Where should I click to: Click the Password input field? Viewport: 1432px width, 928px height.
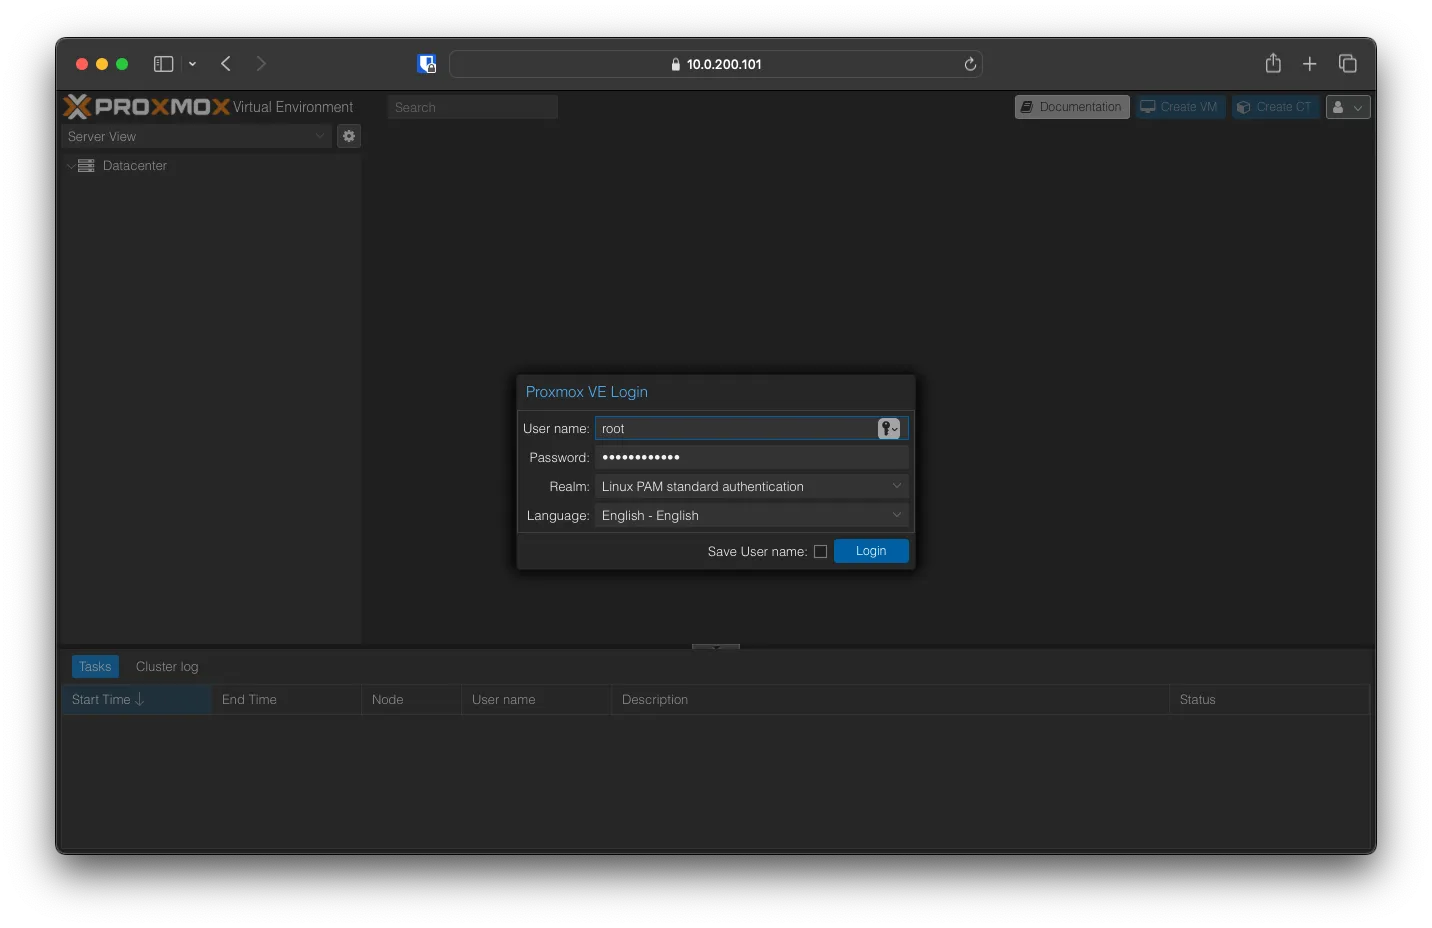click(752, 458)
